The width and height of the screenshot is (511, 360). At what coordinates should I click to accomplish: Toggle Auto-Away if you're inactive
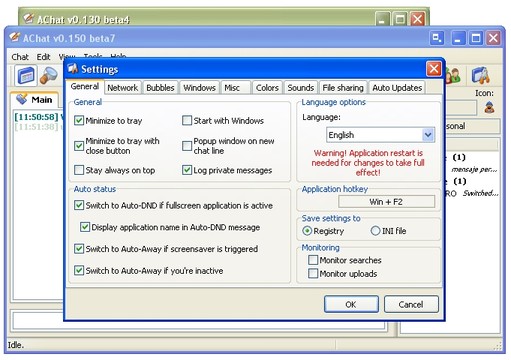pos(79,270)
